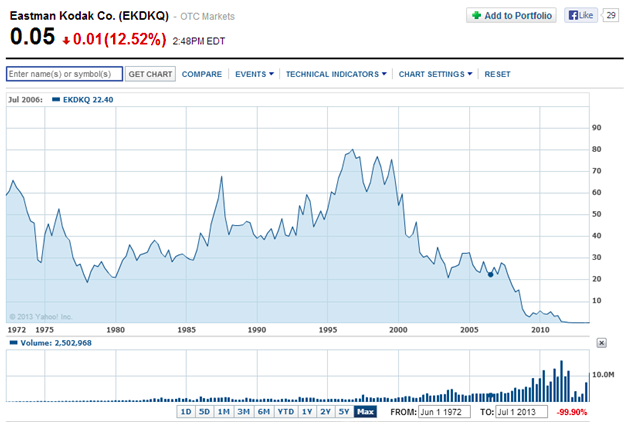Open the CHART SETTINGS dropdown
Screen dimensions: 628x424
(435, 74)
